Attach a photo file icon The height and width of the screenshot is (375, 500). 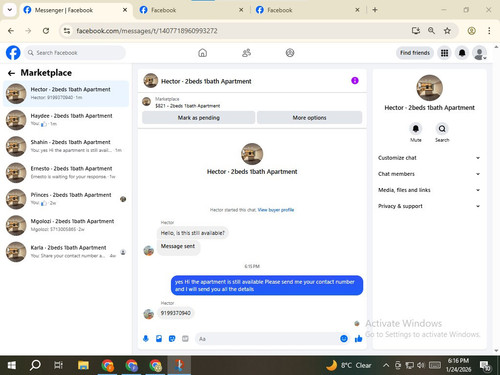pos(159,339)
